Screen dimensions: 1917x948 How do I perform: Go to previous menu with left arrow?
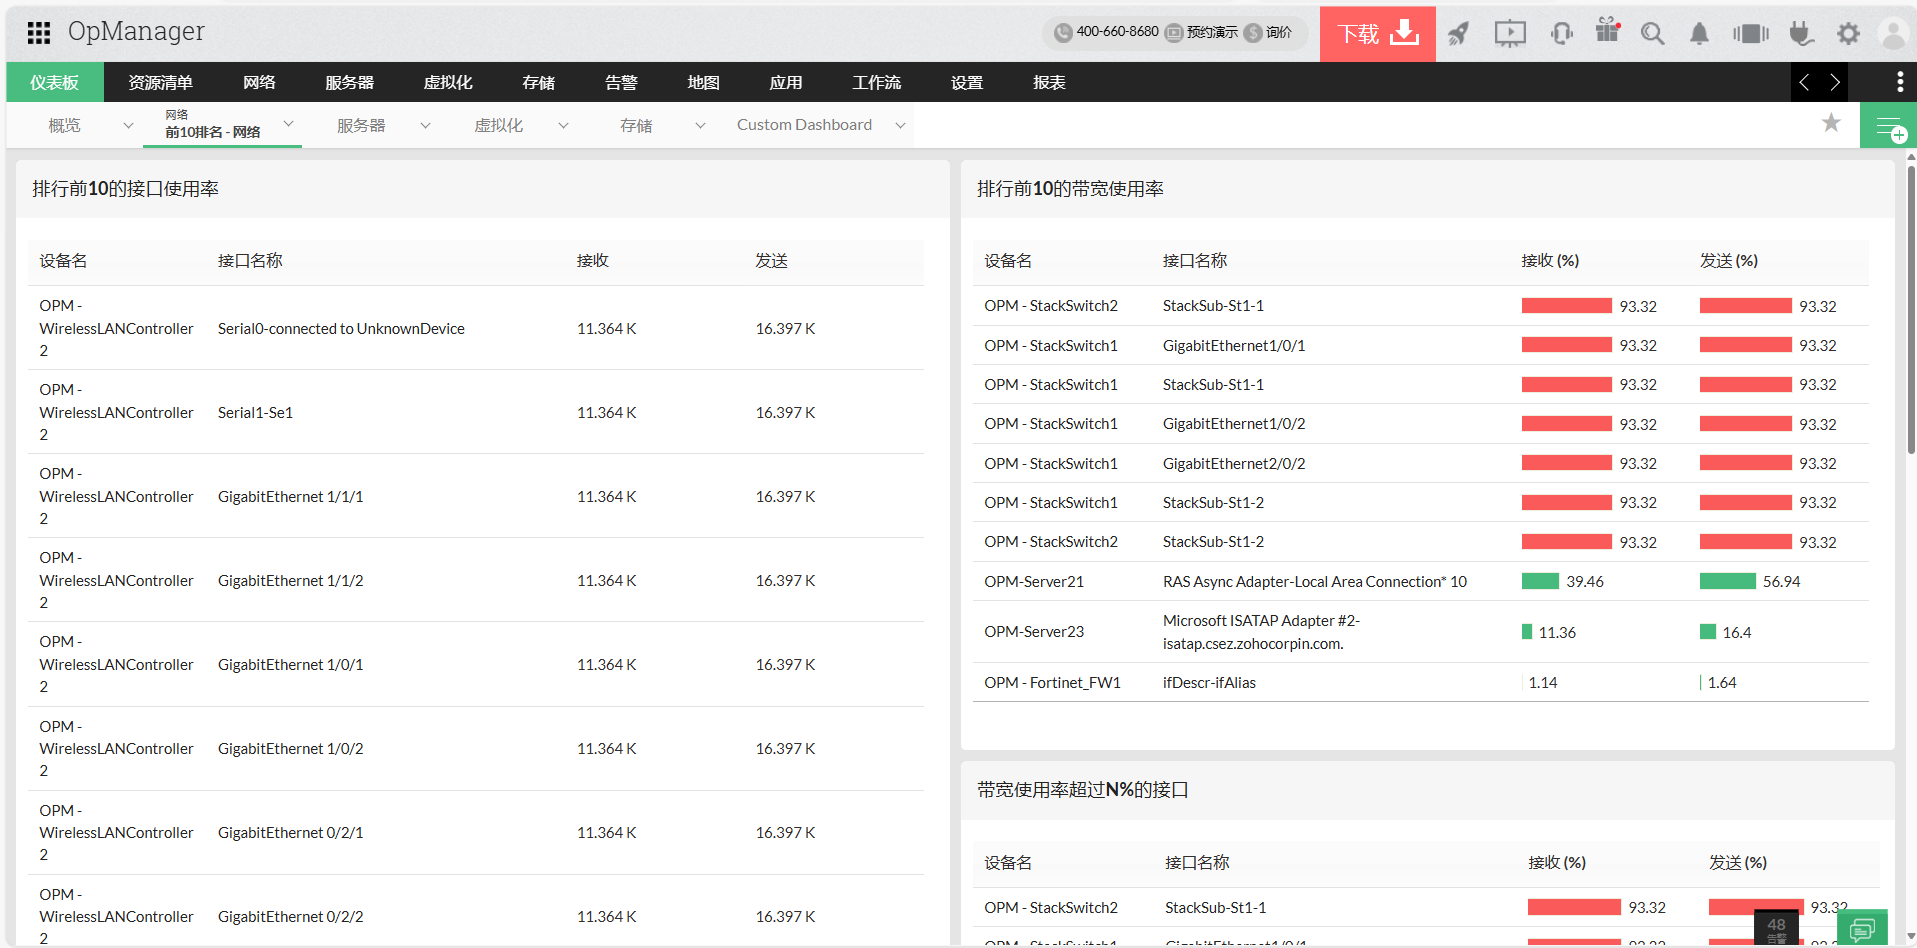pos(1804,82)
